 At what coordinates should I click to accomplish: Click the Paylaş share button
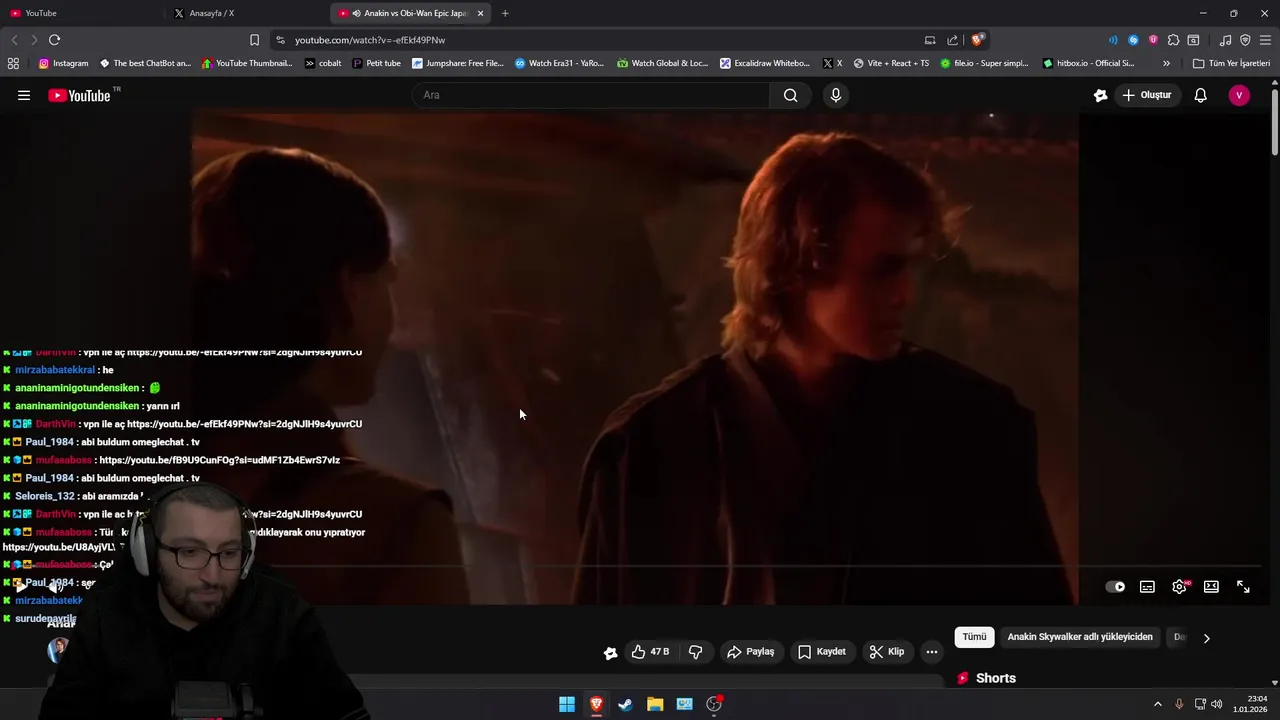(751, 652)
